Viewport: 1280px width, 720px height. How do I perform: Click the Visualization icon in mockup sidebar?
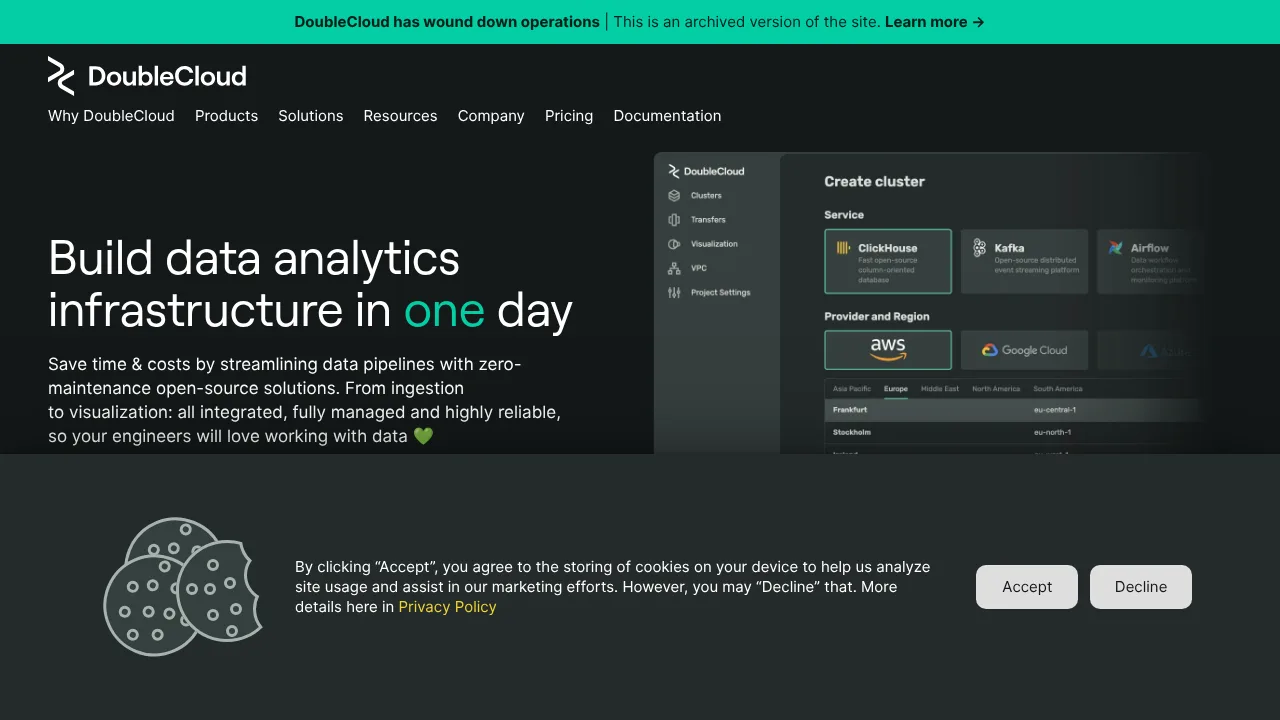(674, 244)
